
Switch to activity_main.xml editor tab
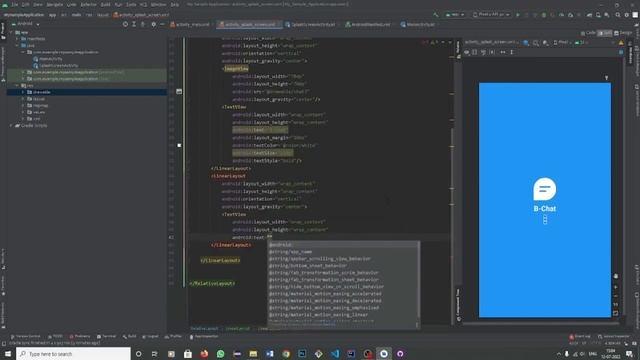[x=190, y=24]
